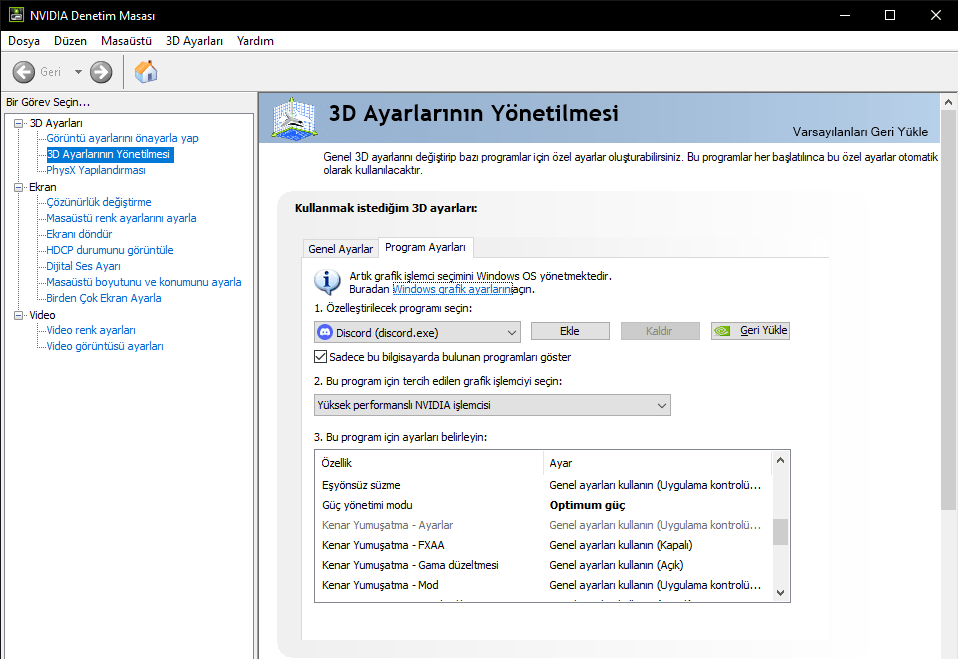Select 'Video renk ayarları' tree item
958x659 pixels.
[91, 330]
